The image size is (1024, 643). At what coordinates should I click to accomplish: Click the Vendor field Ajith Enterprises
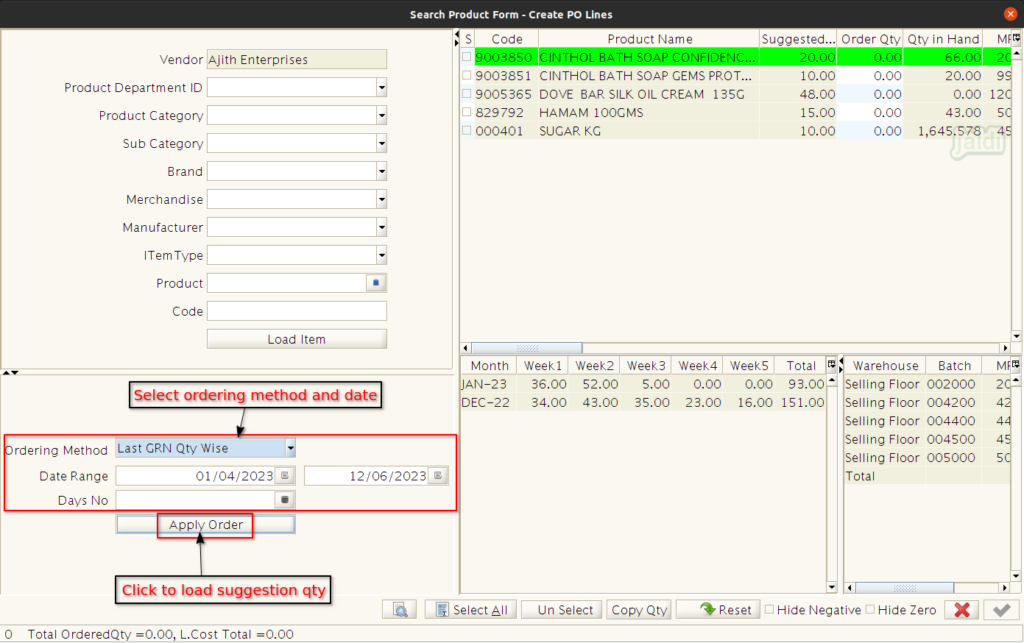click(x=296, y=59)
